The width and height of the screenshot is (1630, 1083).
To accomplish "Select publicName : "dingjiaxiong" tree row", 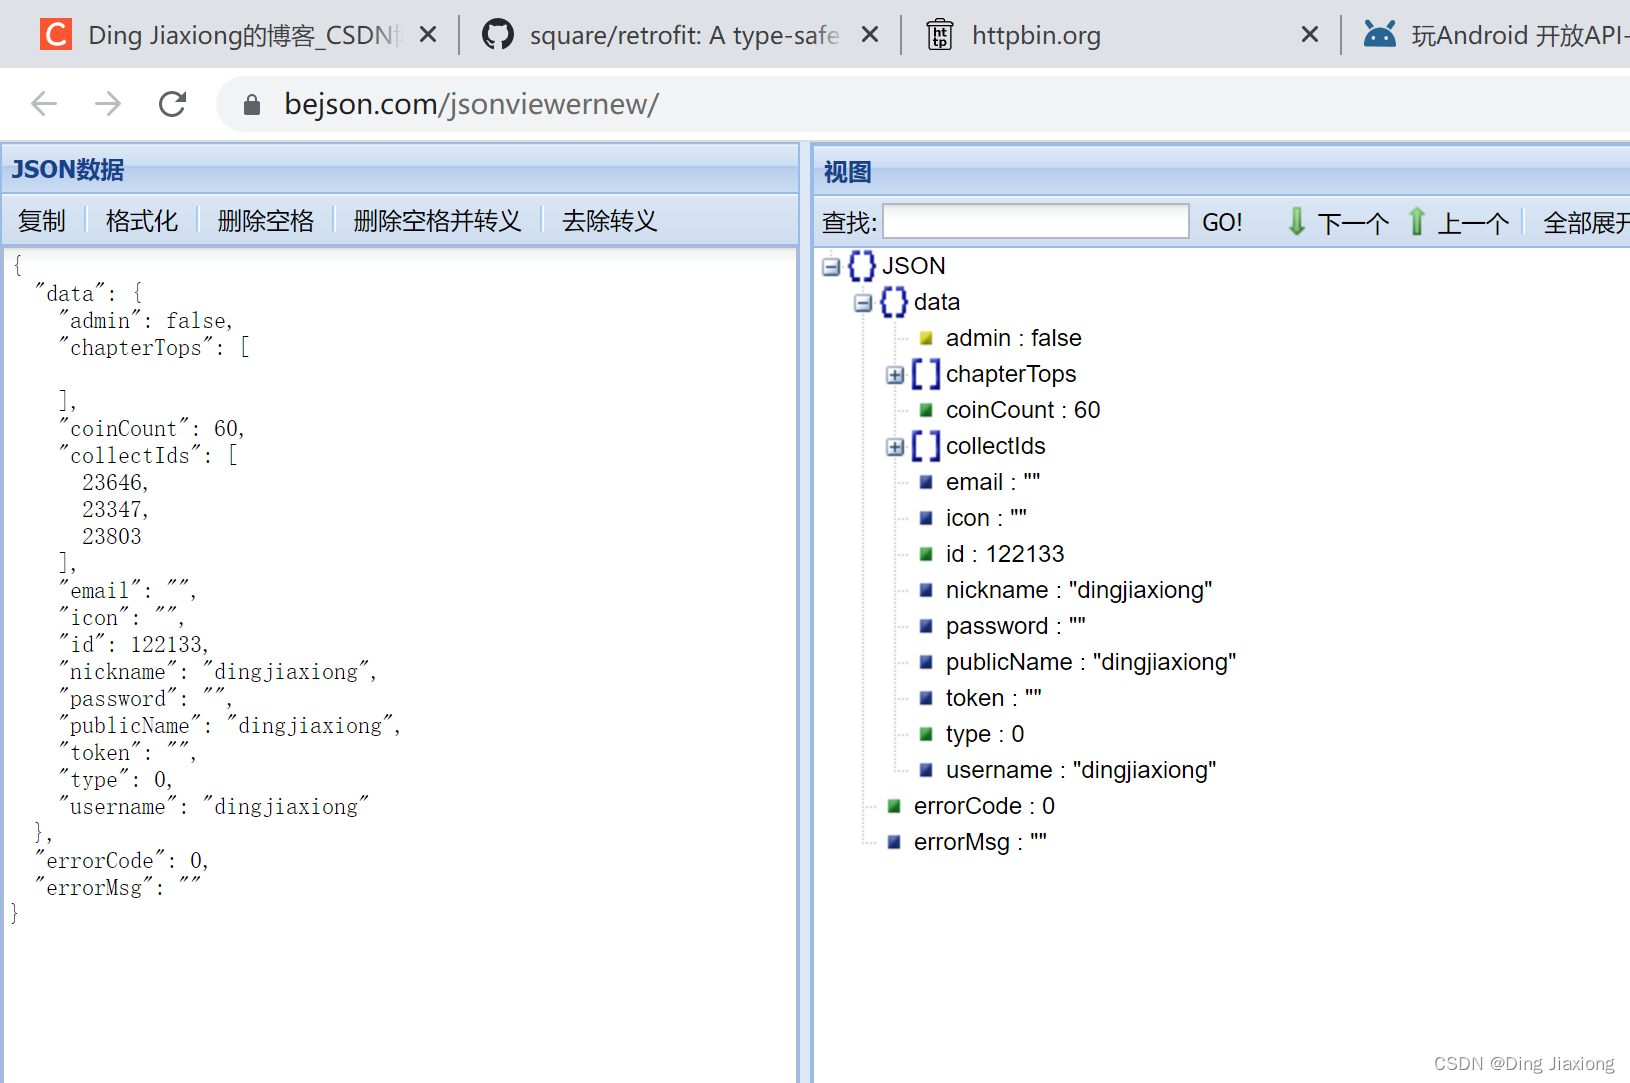I will pyautogui.click(x=1091, y=662).
